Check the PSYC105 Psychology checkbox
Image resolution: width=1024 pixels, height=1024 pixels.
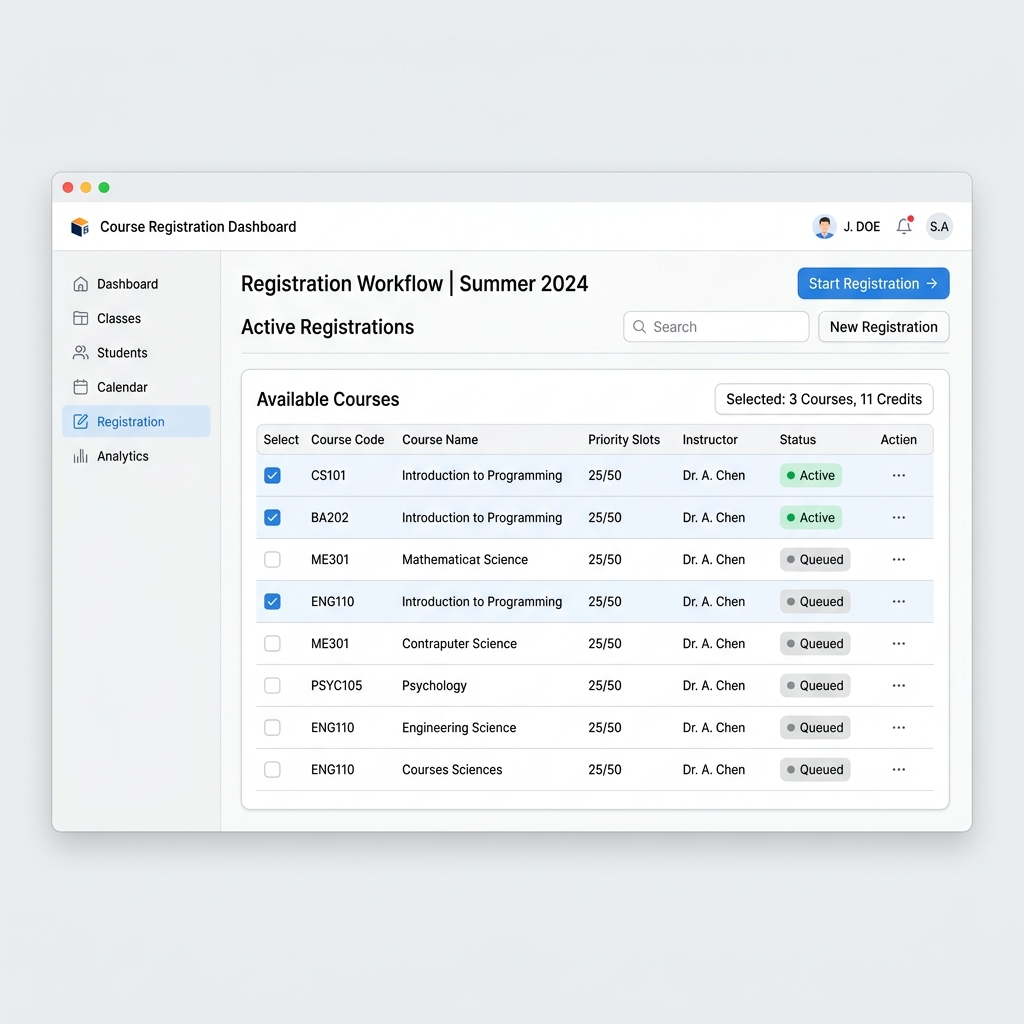[272, 685]
